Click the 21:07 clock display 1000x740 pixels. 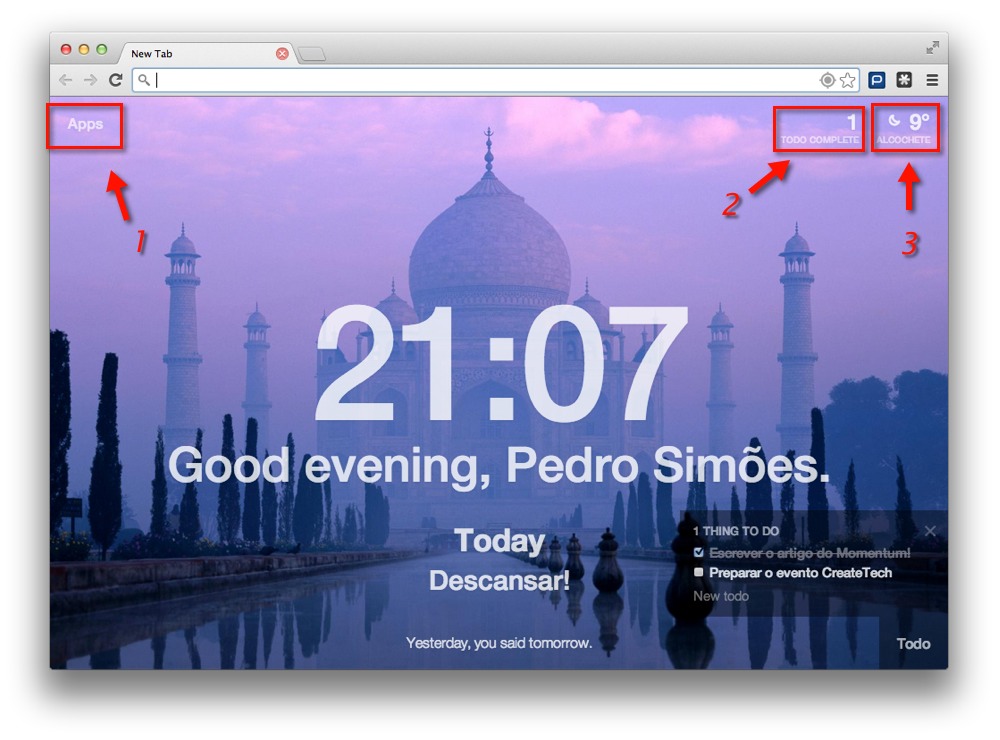pos(501,364)
